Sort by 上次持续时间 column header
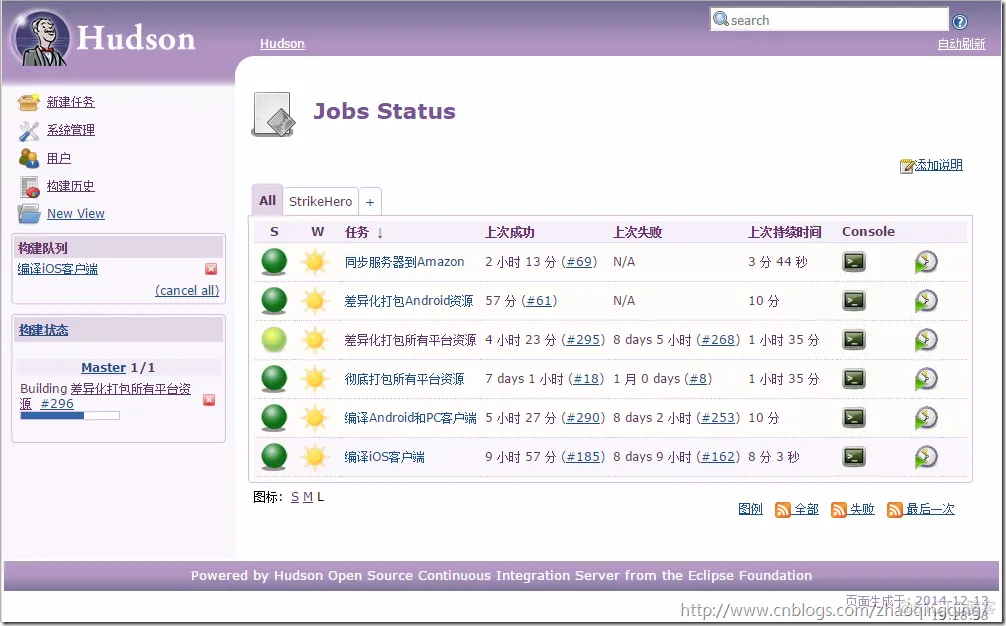Image resolution: width=1006 pixels, height=626 pixels. tap(784, 232)
